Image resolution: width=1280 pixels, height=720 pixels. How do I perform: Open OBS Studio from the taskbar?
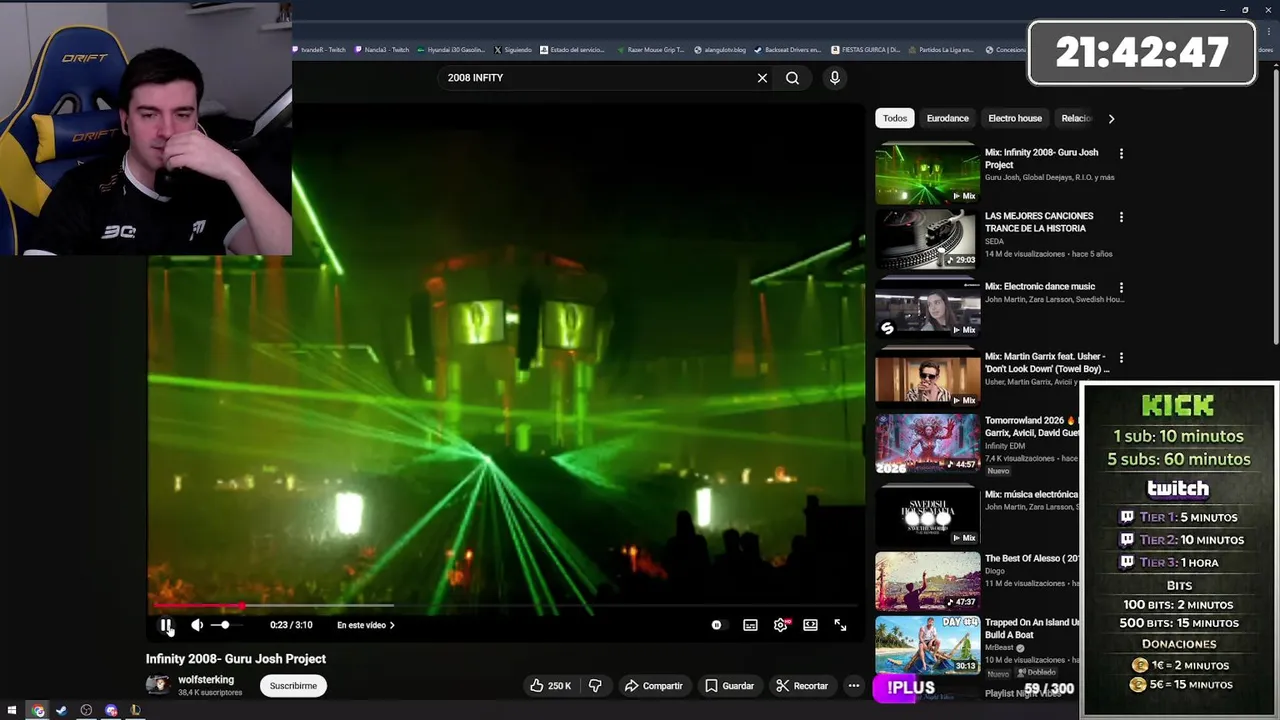(86, 710)
